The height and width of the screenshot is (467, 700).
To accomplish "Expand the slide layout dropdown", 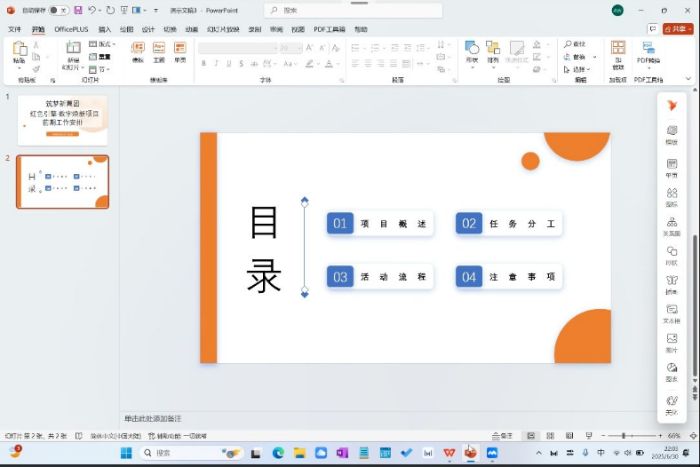I will tap(100, 44).
